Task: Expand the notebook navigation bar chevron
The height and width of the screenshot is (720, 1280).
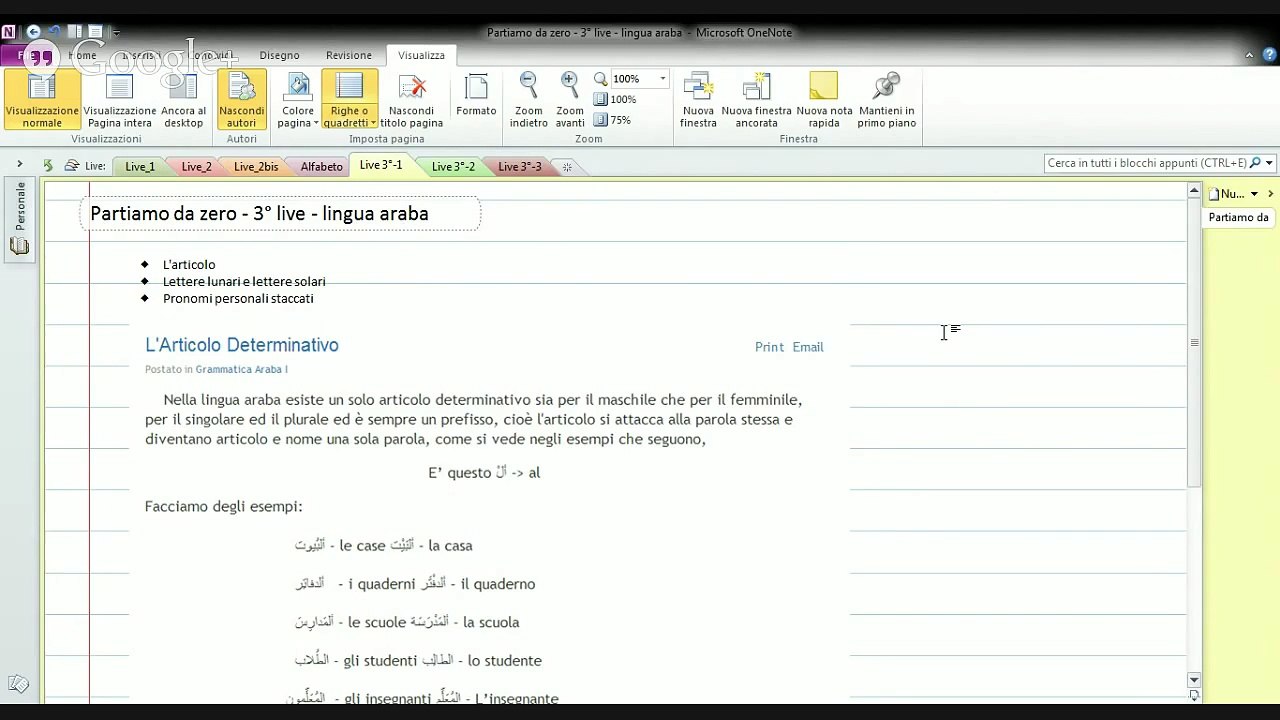Action: tap(19, 164)
